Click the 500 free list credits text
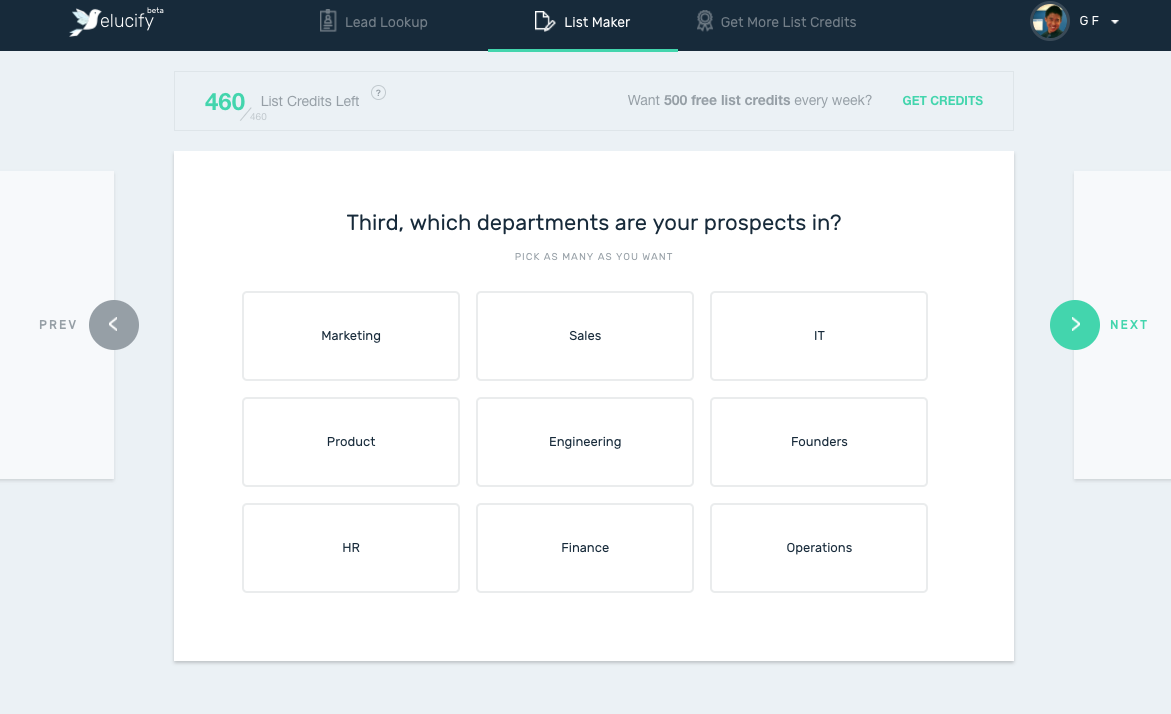The image size is (1171, 714). pyautogui.click(x=727, y=100)
